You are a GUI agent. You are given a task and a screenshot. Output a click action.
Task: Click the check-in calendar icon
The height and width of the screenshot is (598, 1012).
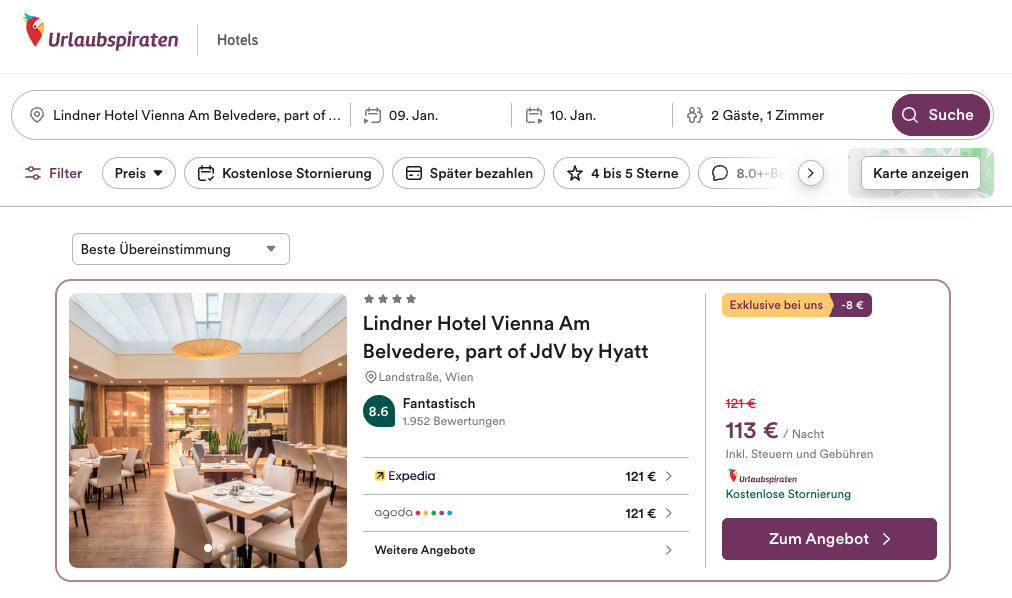(x=372, y=115)
